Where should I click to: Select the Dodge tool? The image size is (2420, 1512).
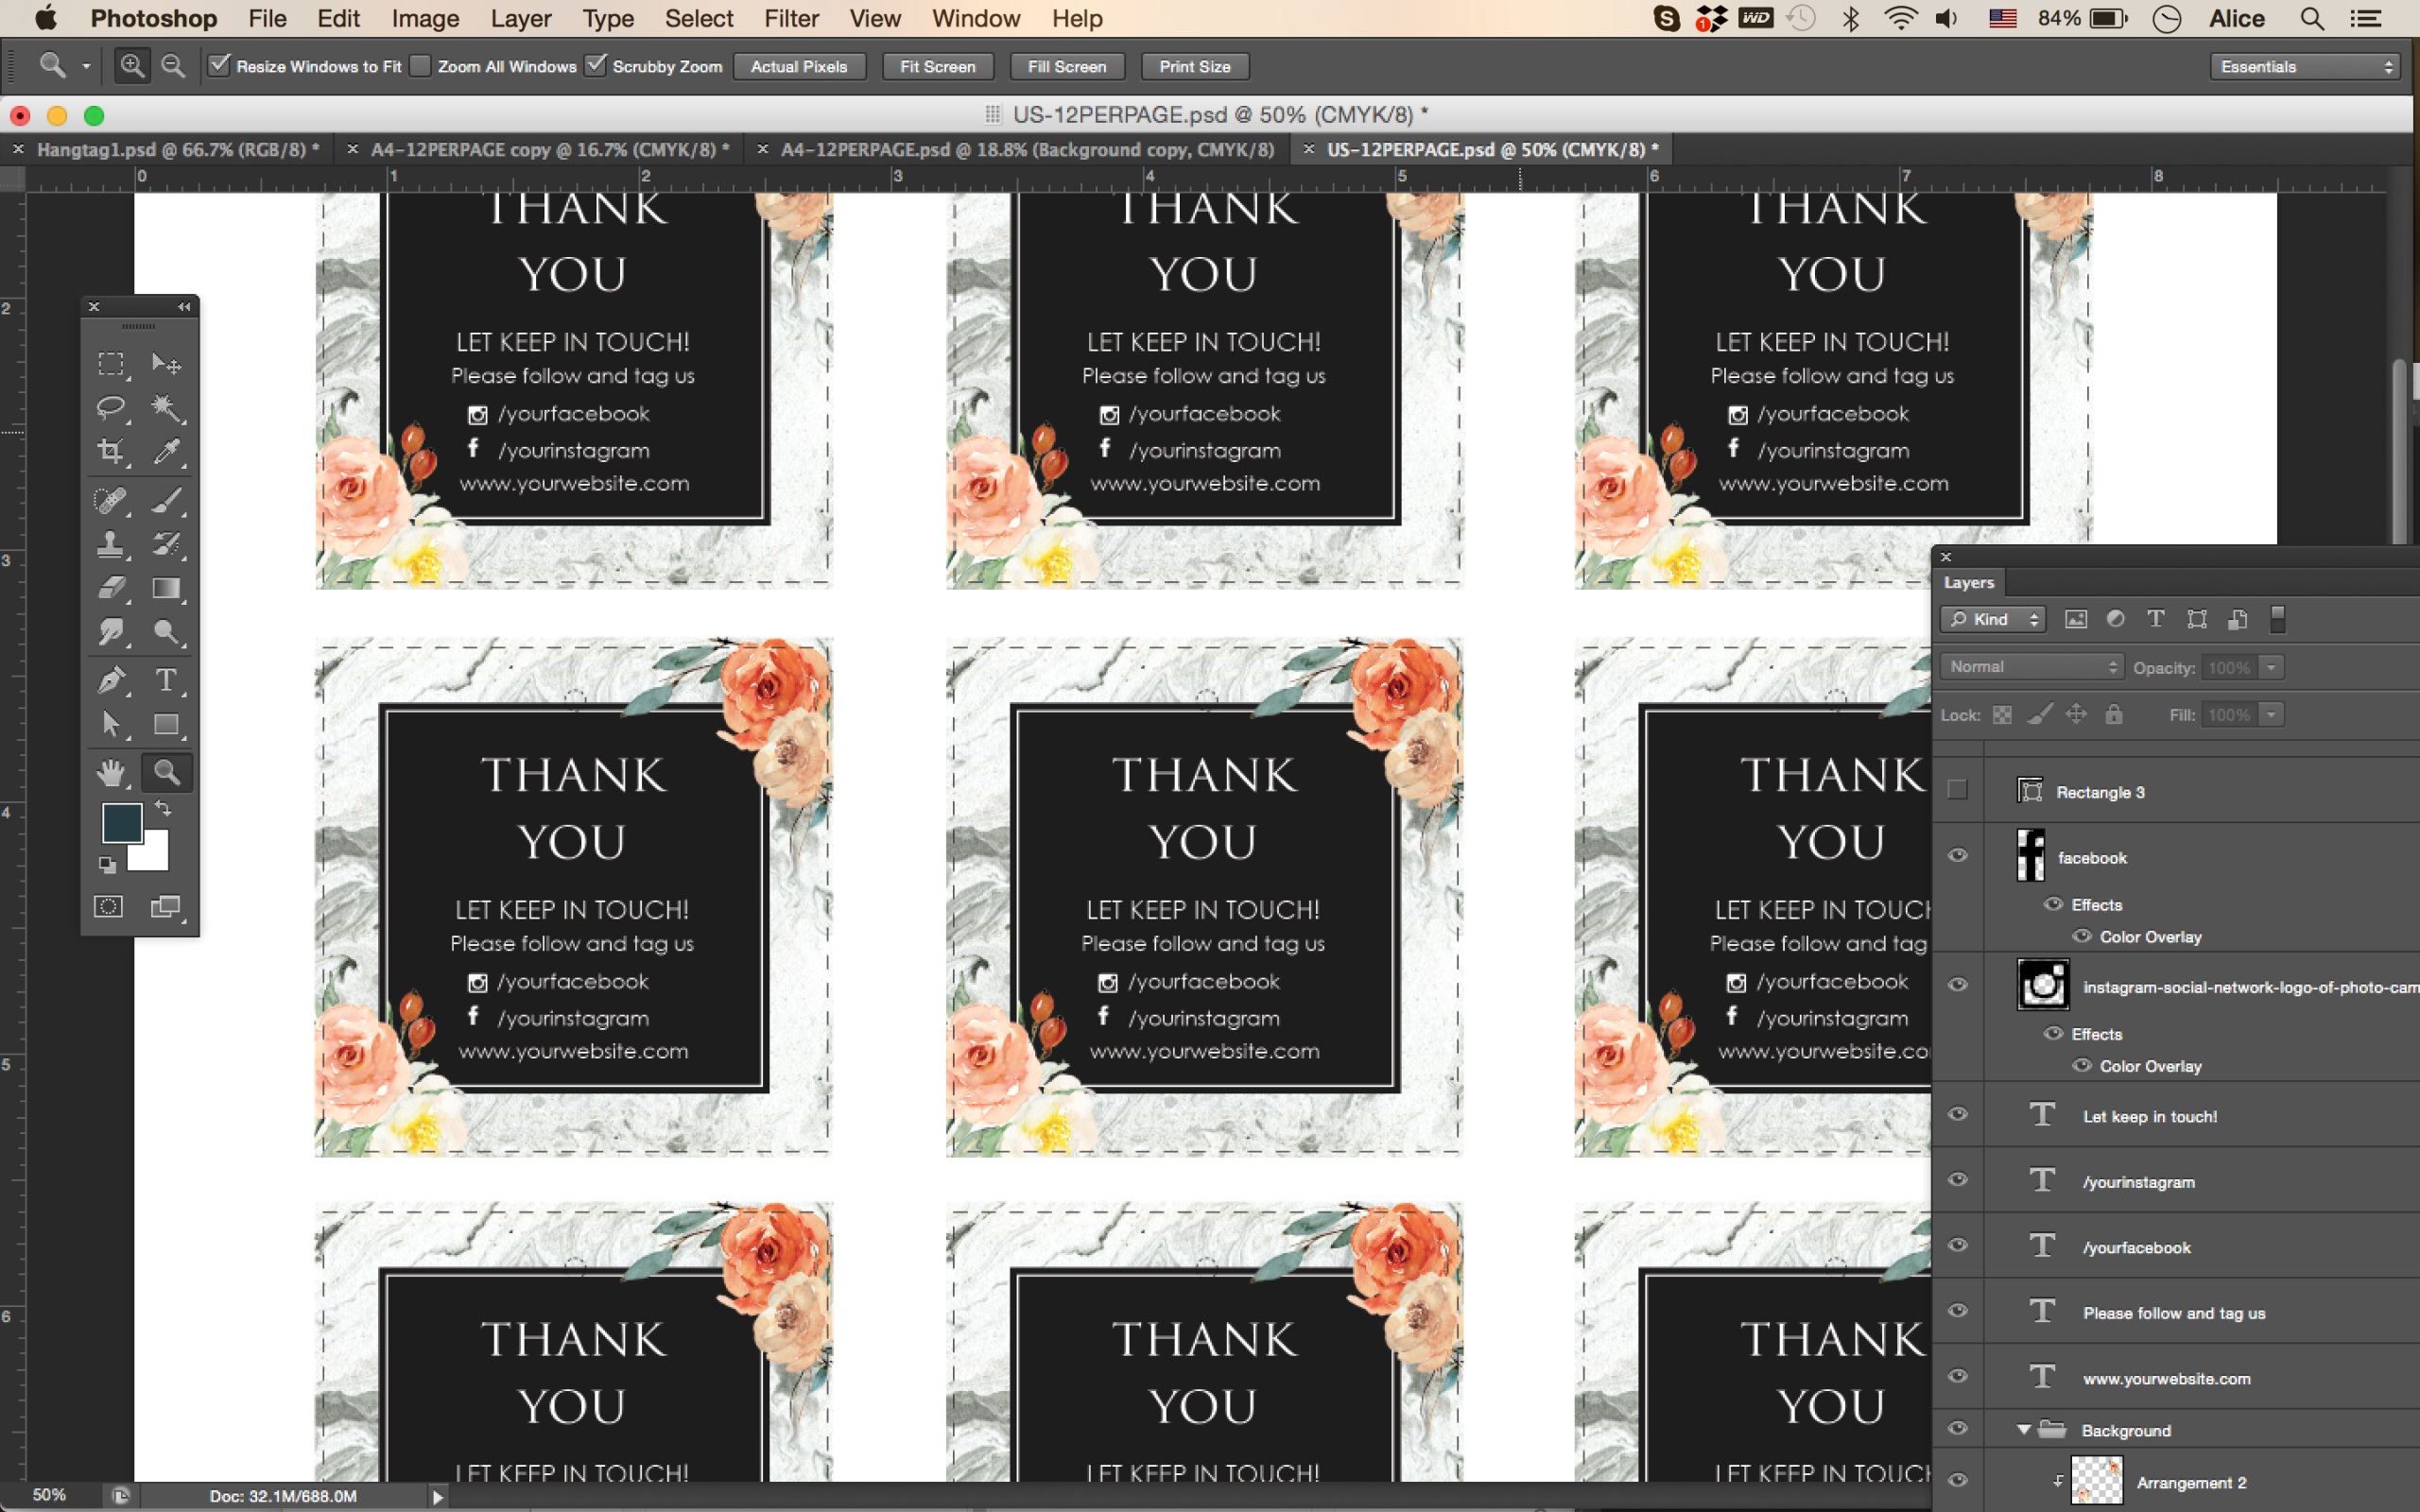point(166,632)
